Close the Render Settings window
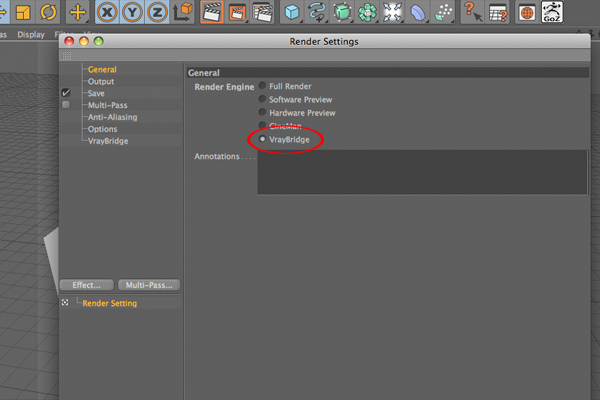The width and height of the screenshot is (600, 400). [69, 41]
